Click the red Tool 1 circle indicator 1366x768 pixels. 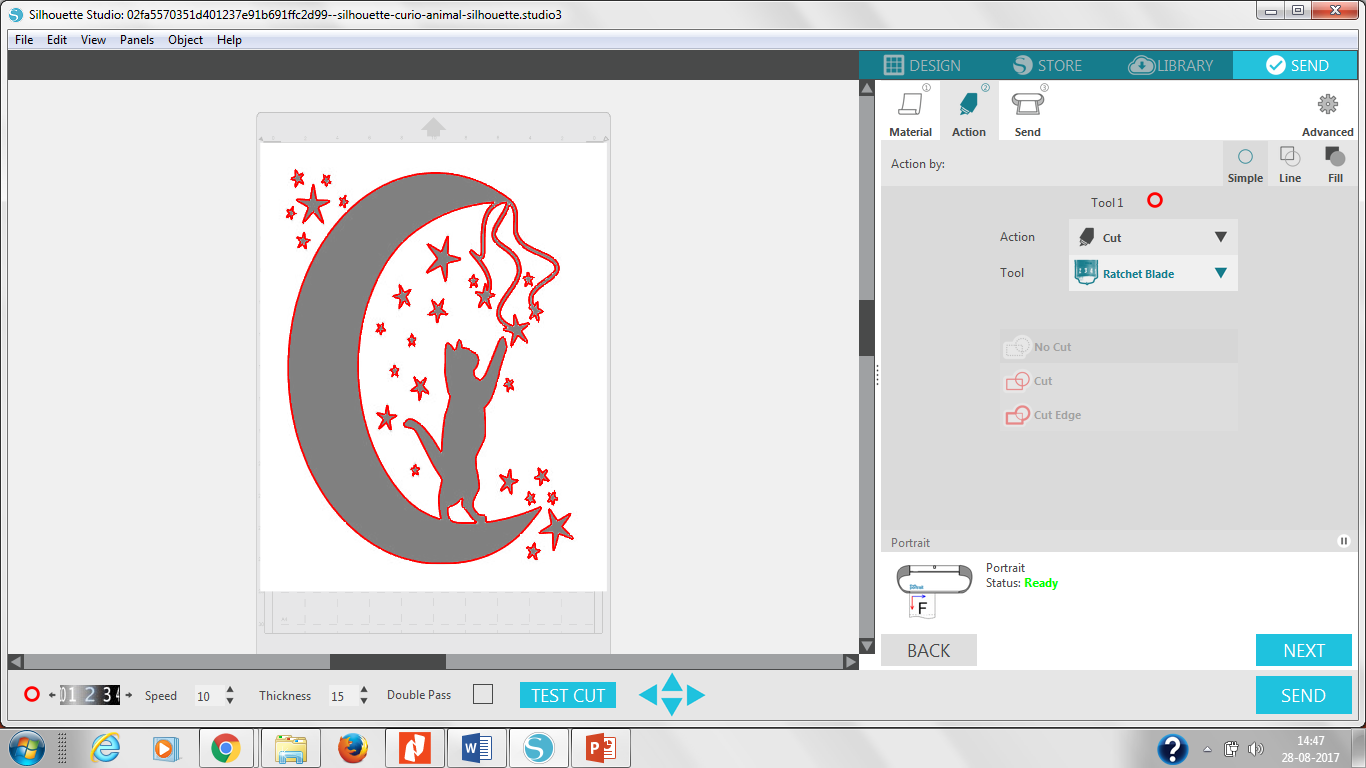[1155, 201]
